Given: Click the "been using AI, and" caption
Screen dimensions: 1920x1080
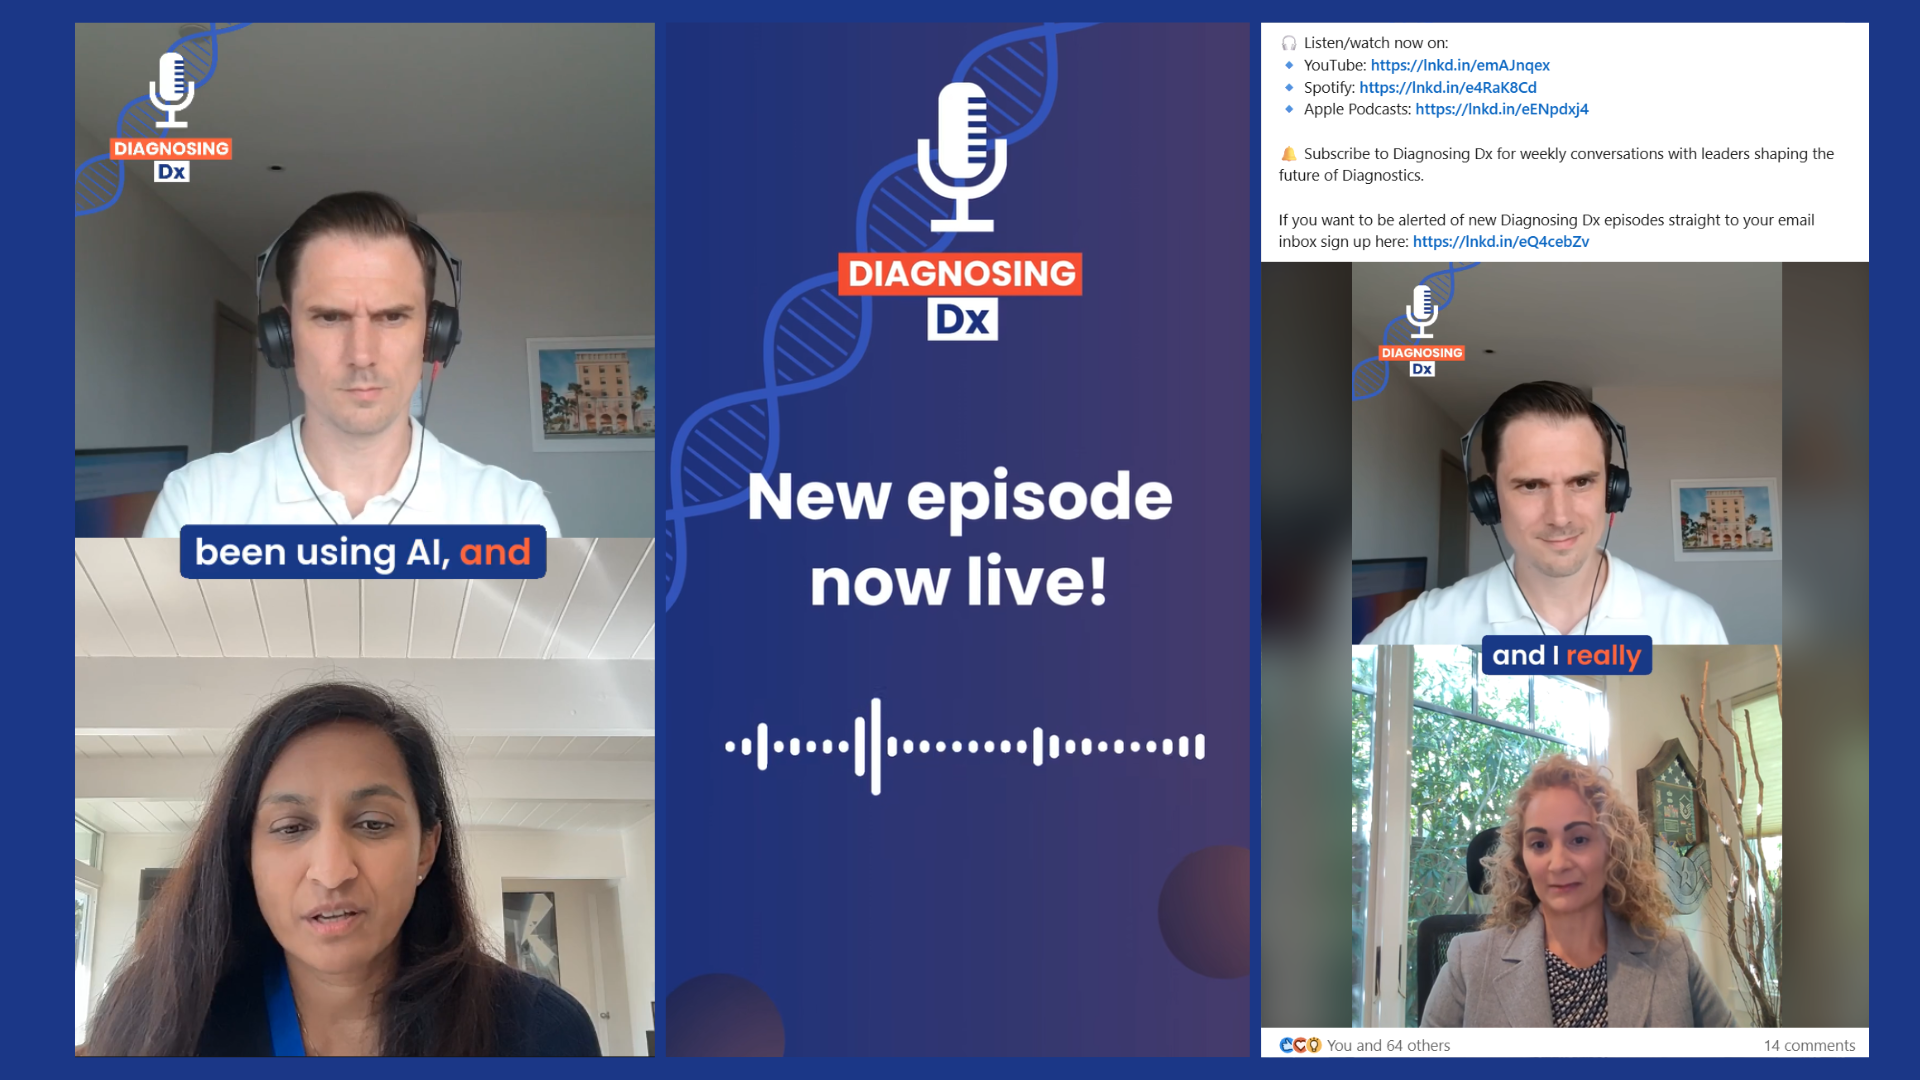Looking at the screenshot, I should click(363, 551).
